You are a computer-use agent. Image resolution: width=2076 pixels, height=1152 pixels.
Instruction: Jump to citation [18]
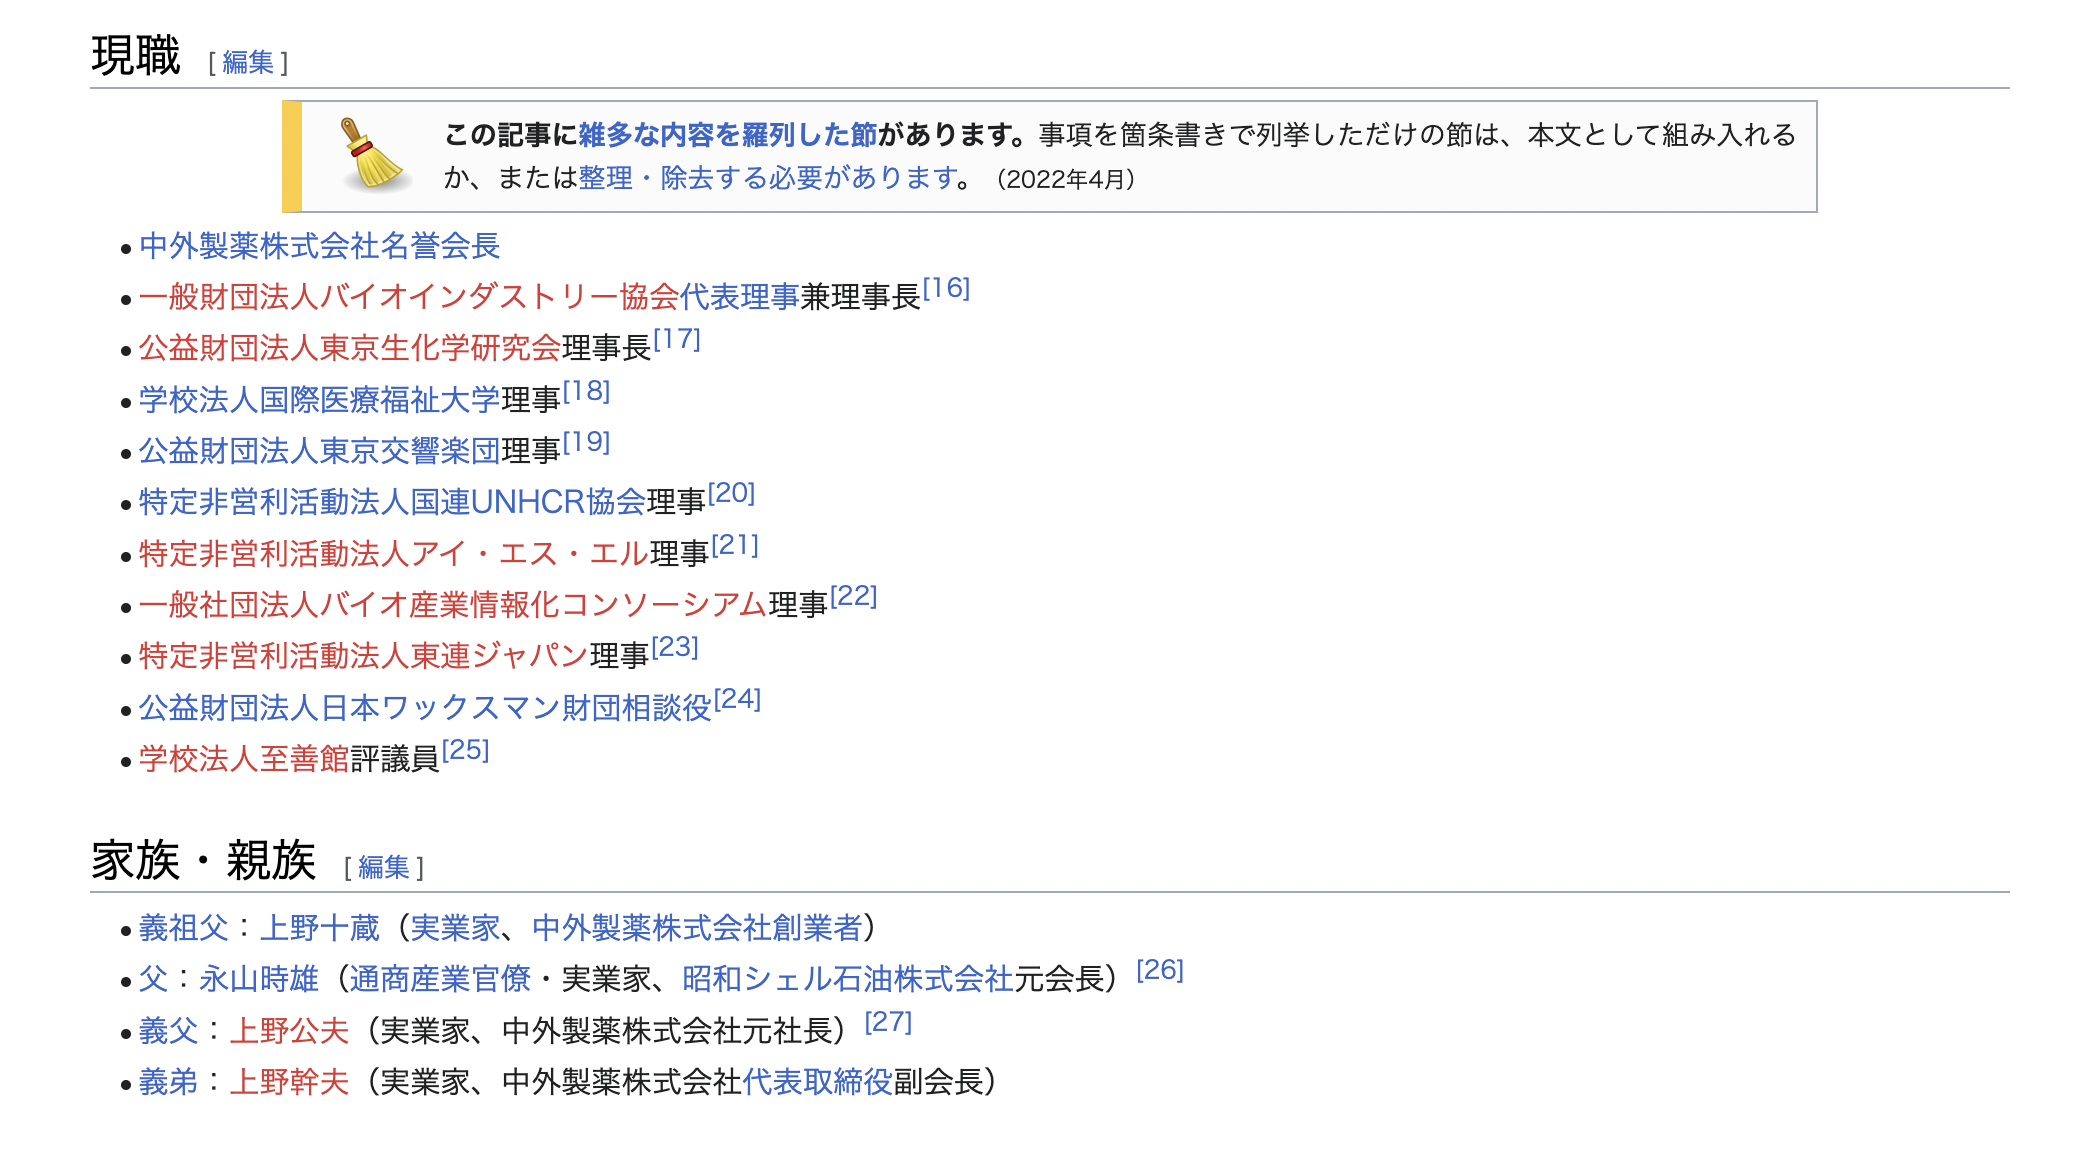[x=586, y=392]
